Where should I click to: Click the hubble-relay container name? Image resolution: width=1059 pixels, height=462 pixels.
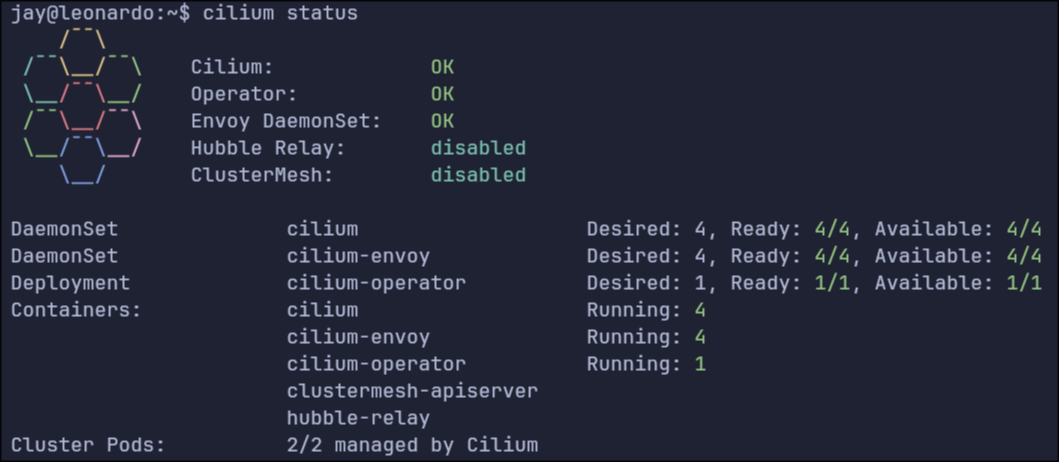(358, 418)
